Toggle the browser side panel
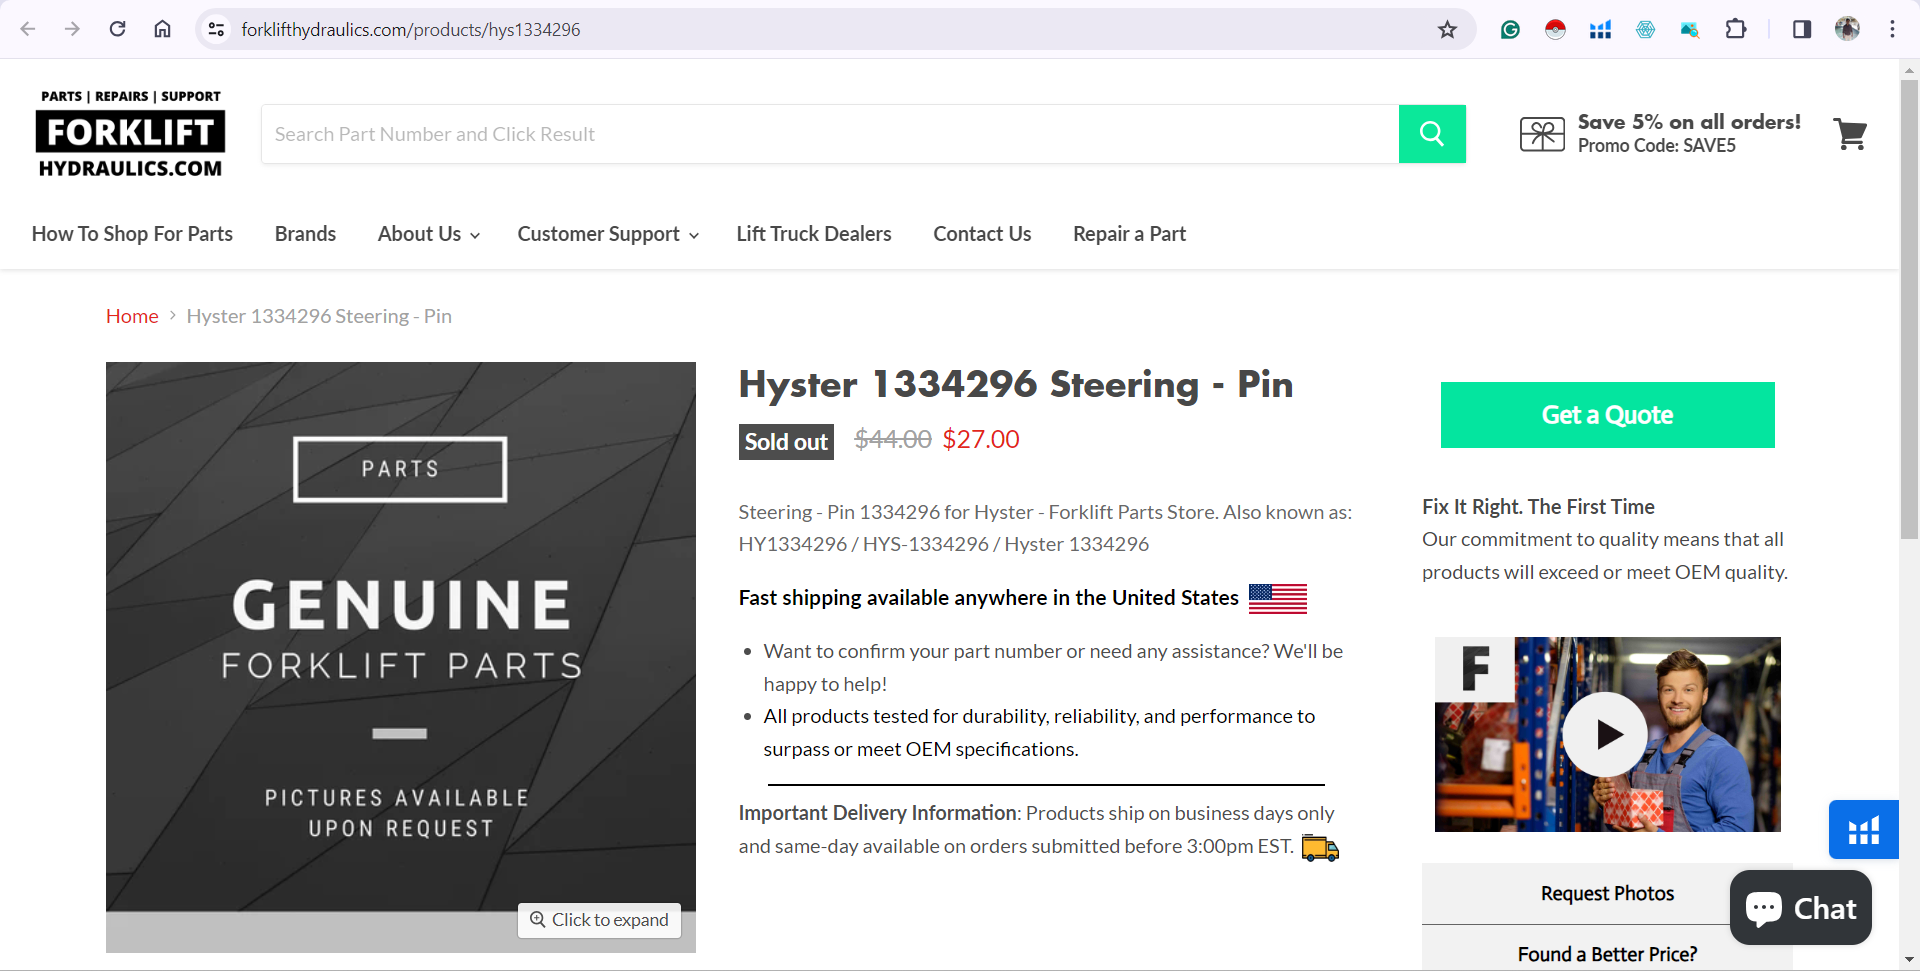Screen dimensions: 1920x971 (x=1802, y=29)
